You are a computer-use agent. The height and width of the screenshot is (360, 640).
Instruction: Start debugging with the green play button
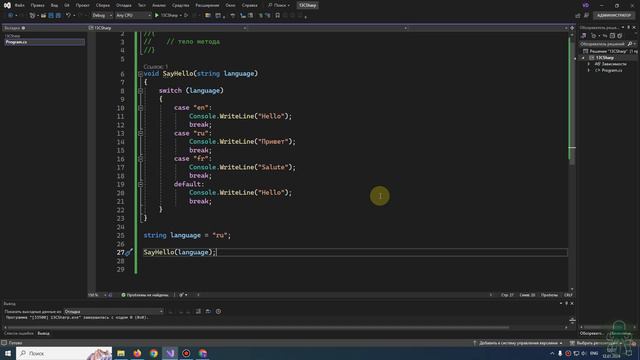pos(157,16)
